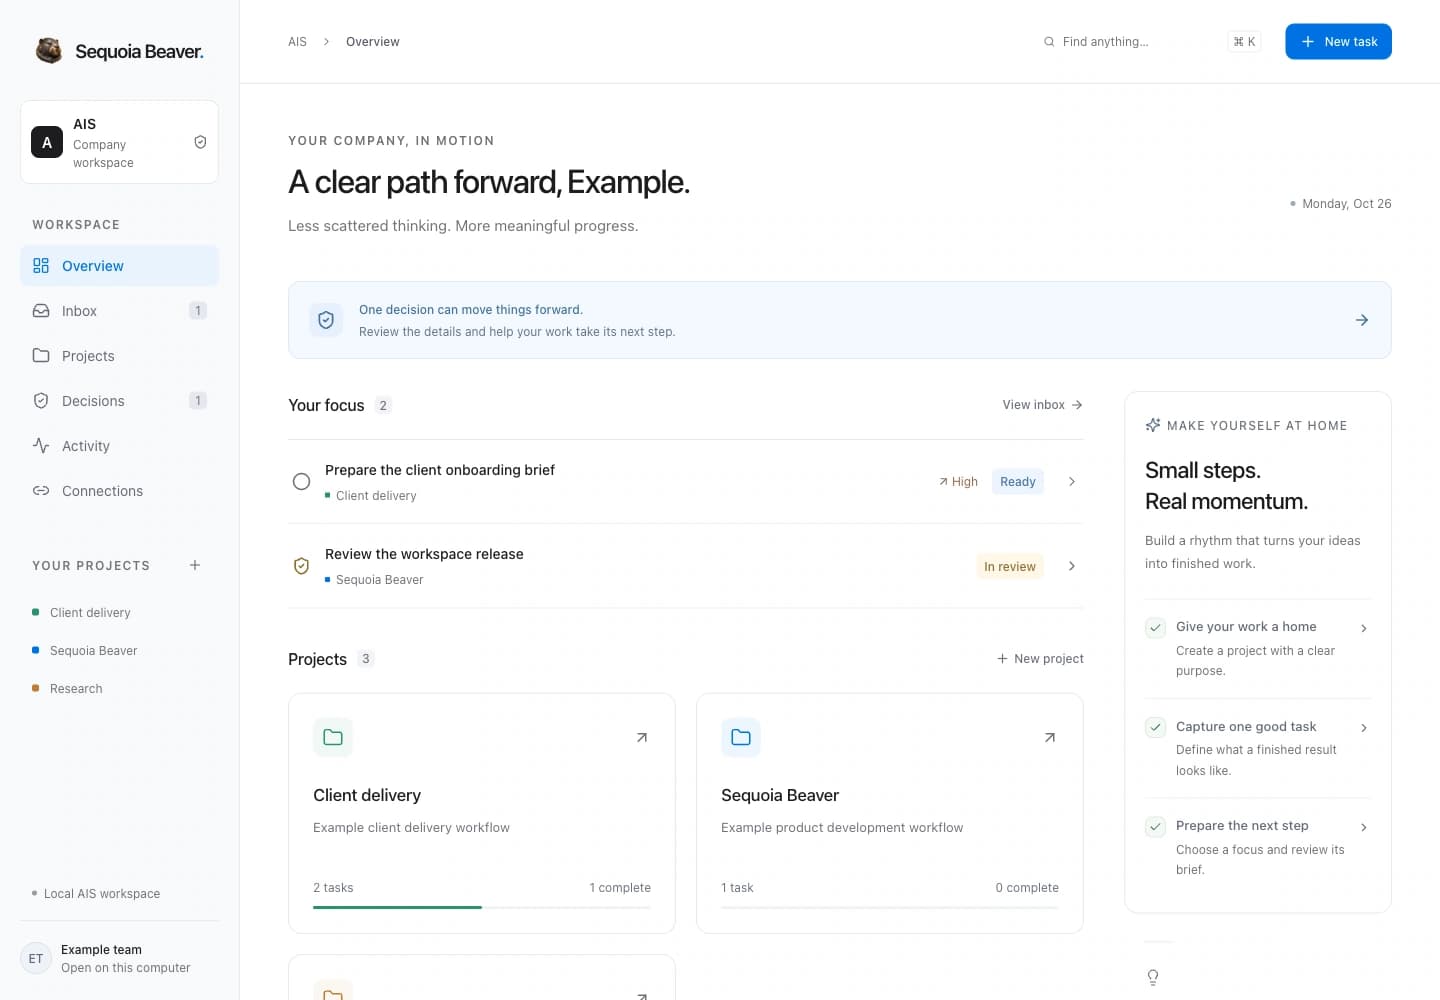Click the lightbulb icon below onboarding panel

(1153, 977)
